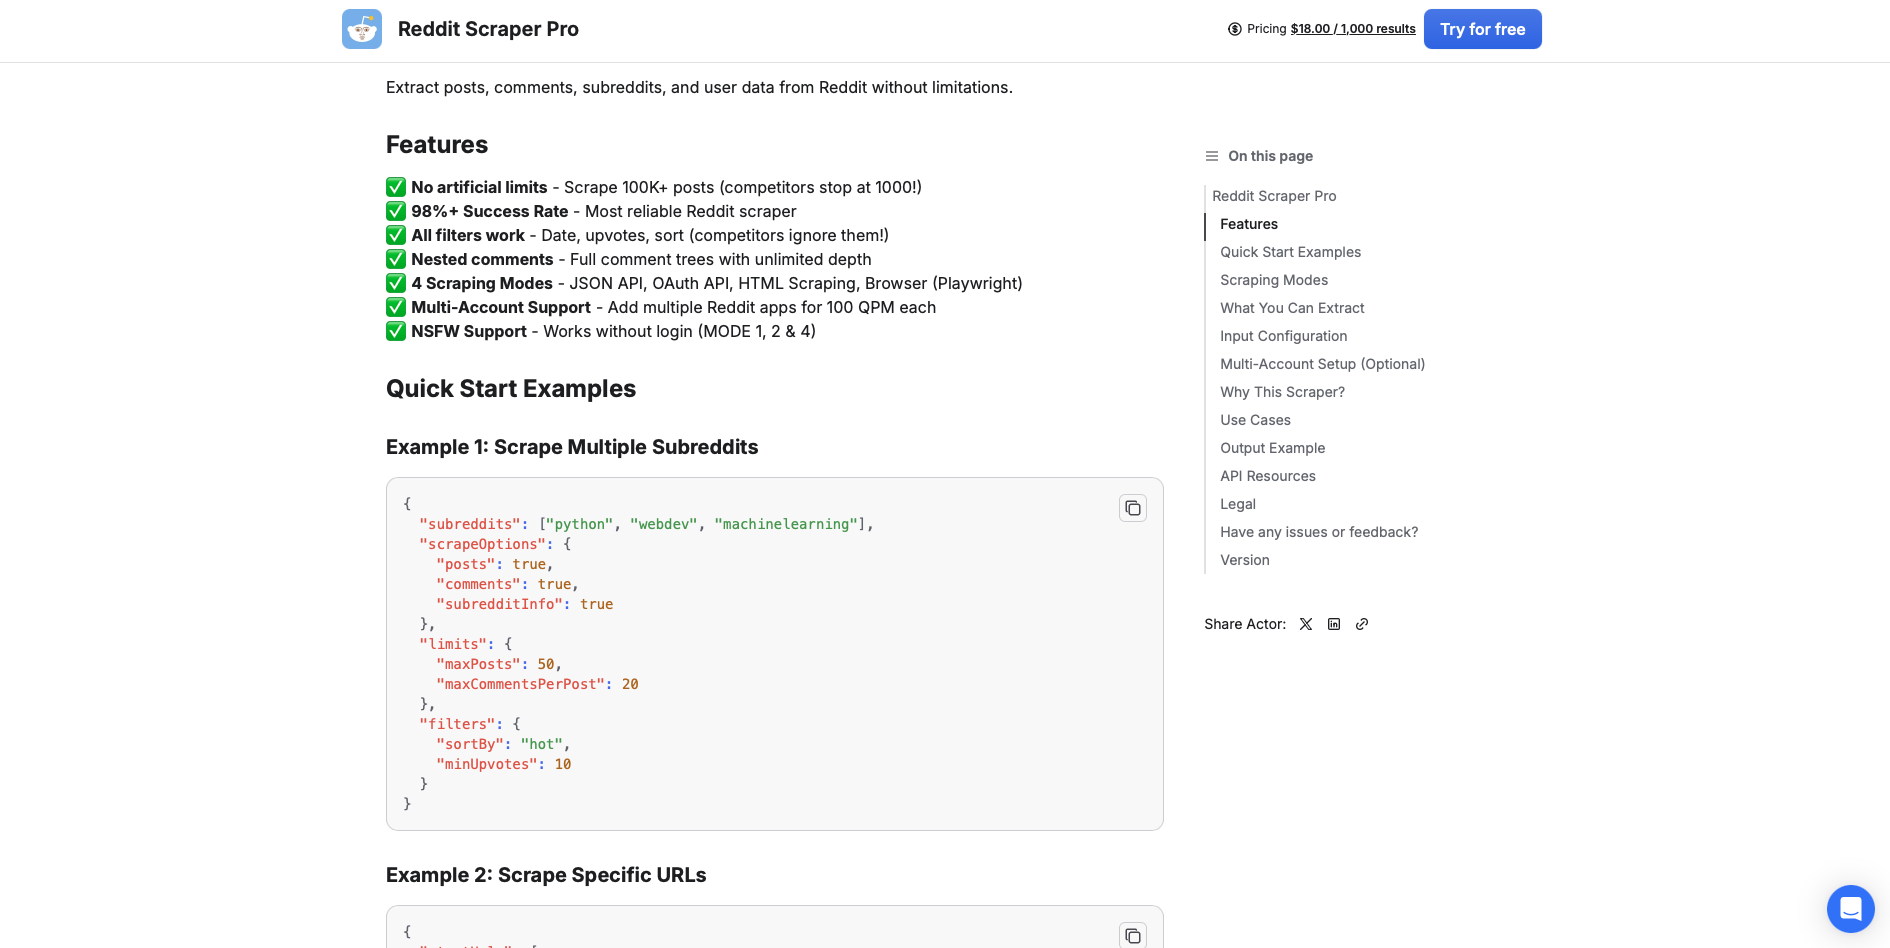This screenshot has height=948, width=1890.
Task: Jump to Why This Scraper?
Action: pos(1282,392)
